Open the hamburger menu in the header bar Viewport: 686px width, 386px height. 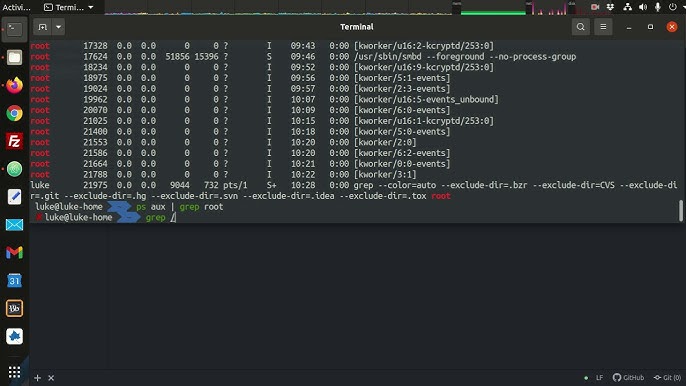(x=603, y=27)
